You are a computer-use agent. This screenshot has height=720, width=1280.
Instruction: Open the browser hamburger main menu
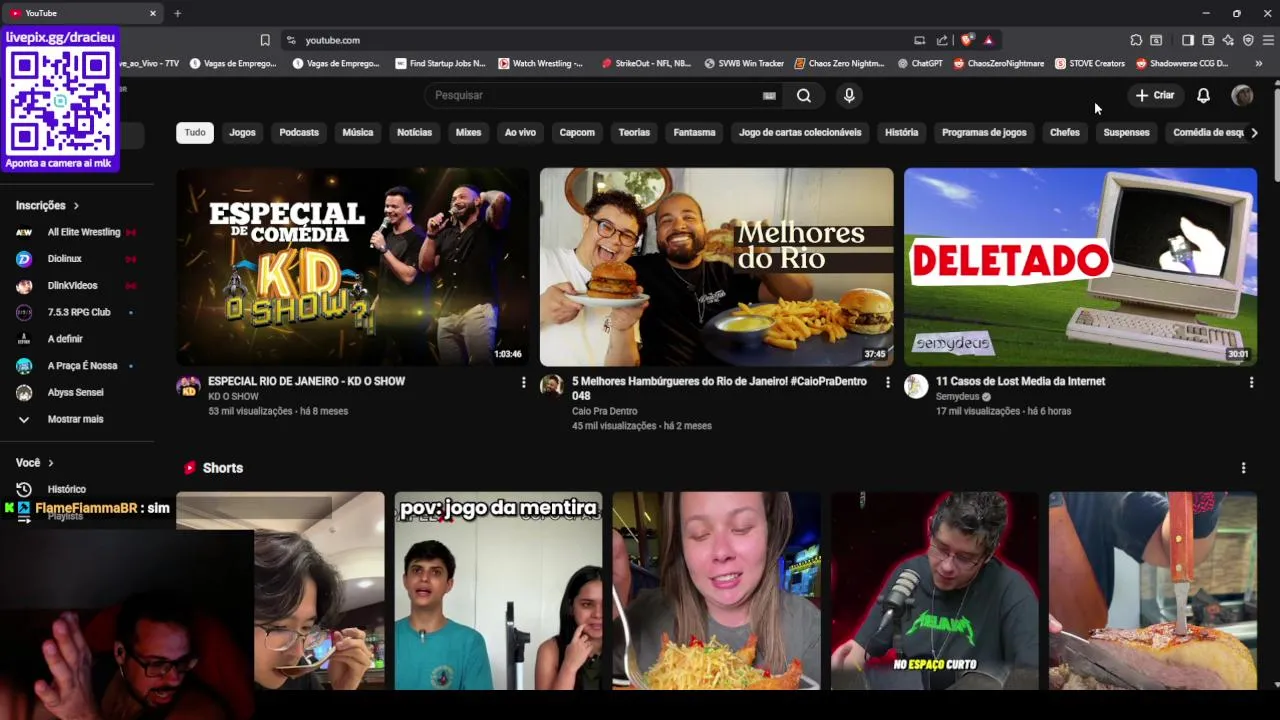click(x=1268, y=40)
